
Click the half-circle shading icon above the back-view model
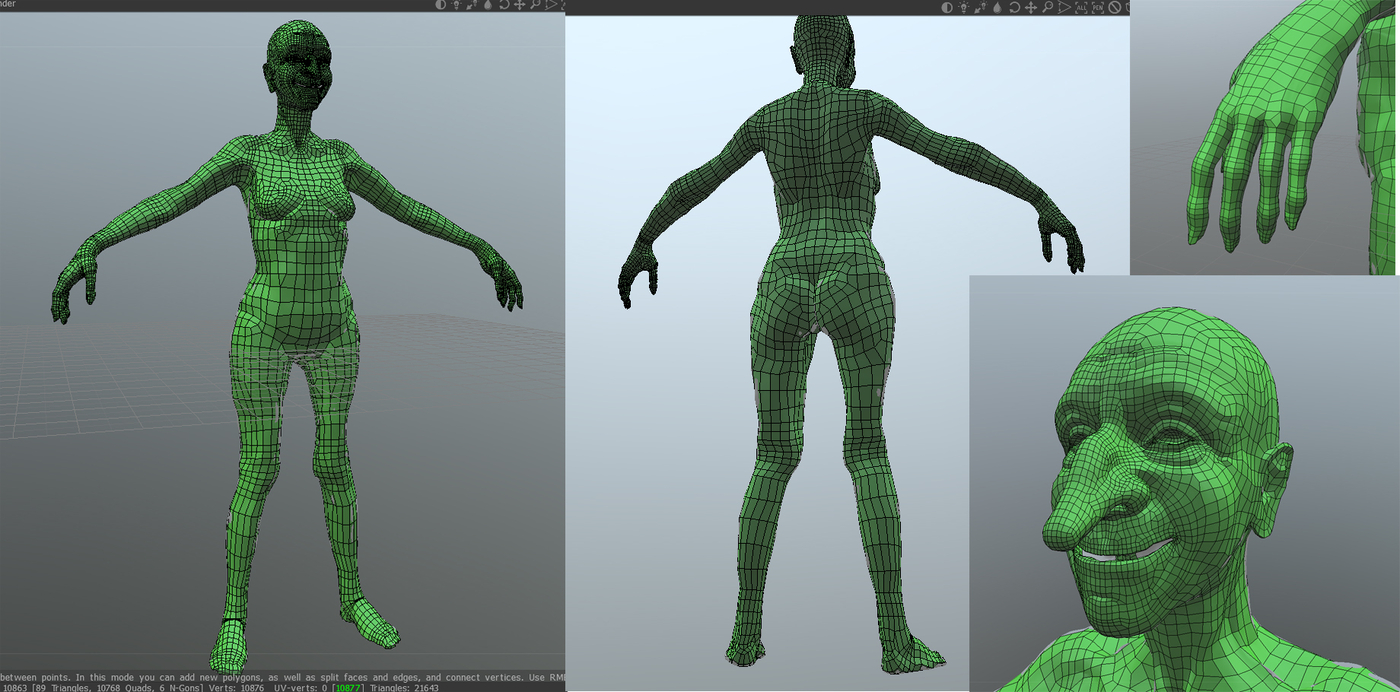947,7
